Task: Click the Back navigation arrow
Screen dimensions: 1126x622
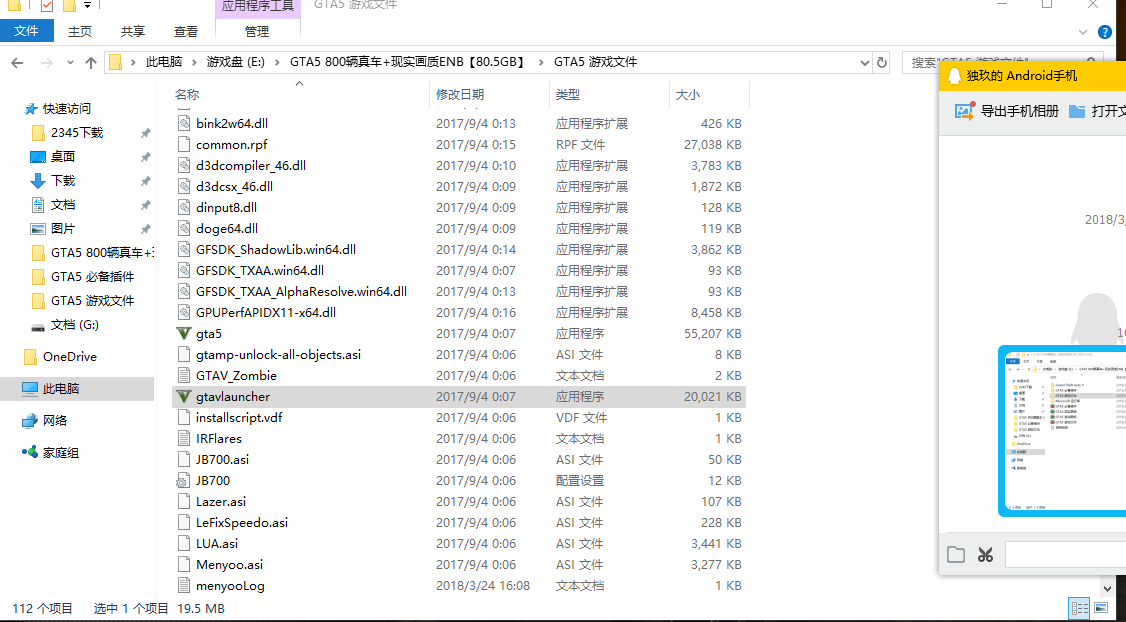Action: pos(17,62)
